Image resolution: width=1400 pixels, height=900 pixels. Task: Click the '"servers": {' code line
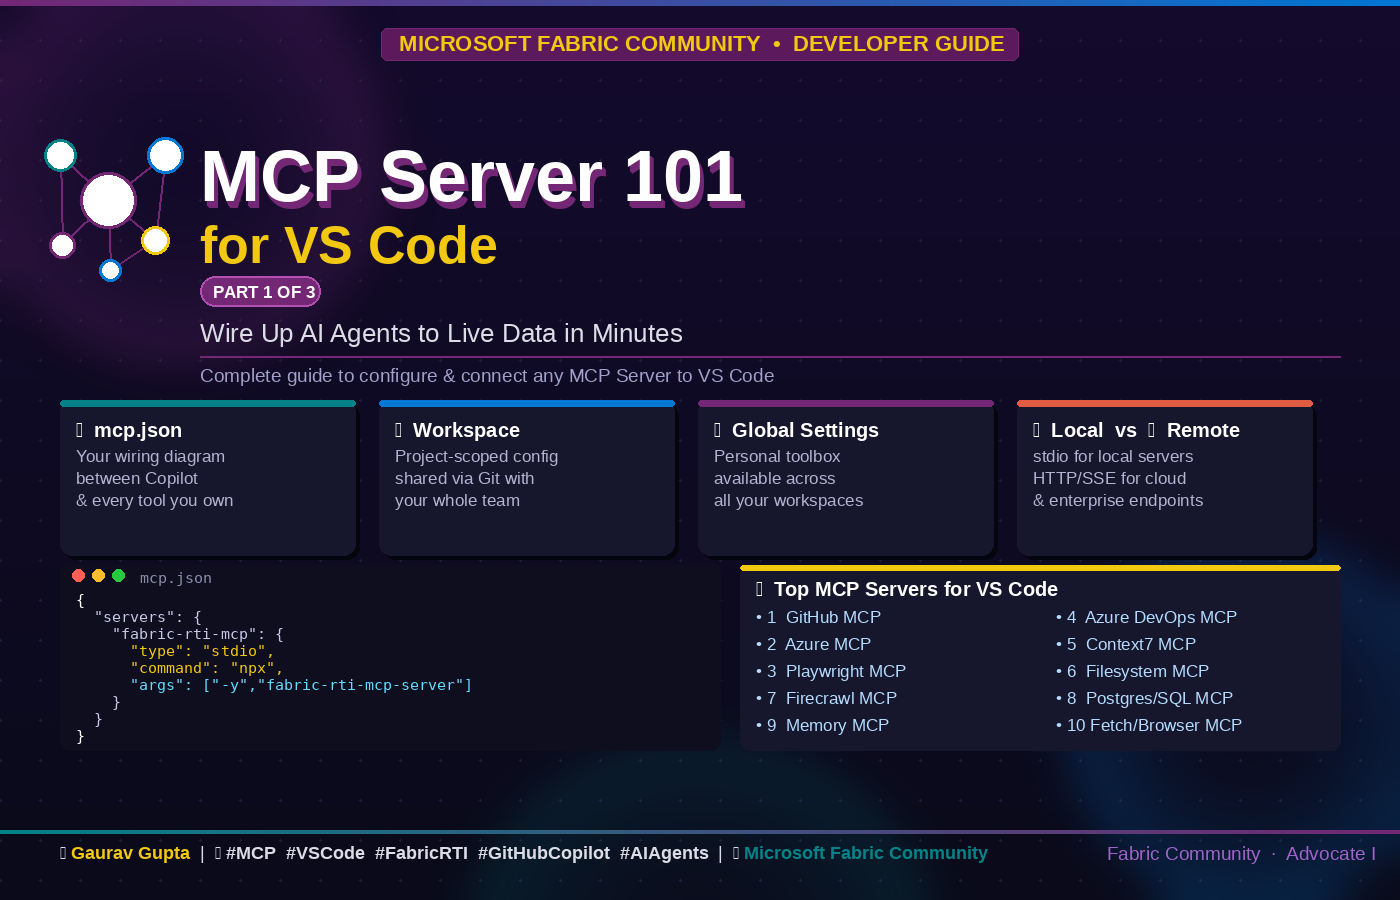[x=148, y=617]
